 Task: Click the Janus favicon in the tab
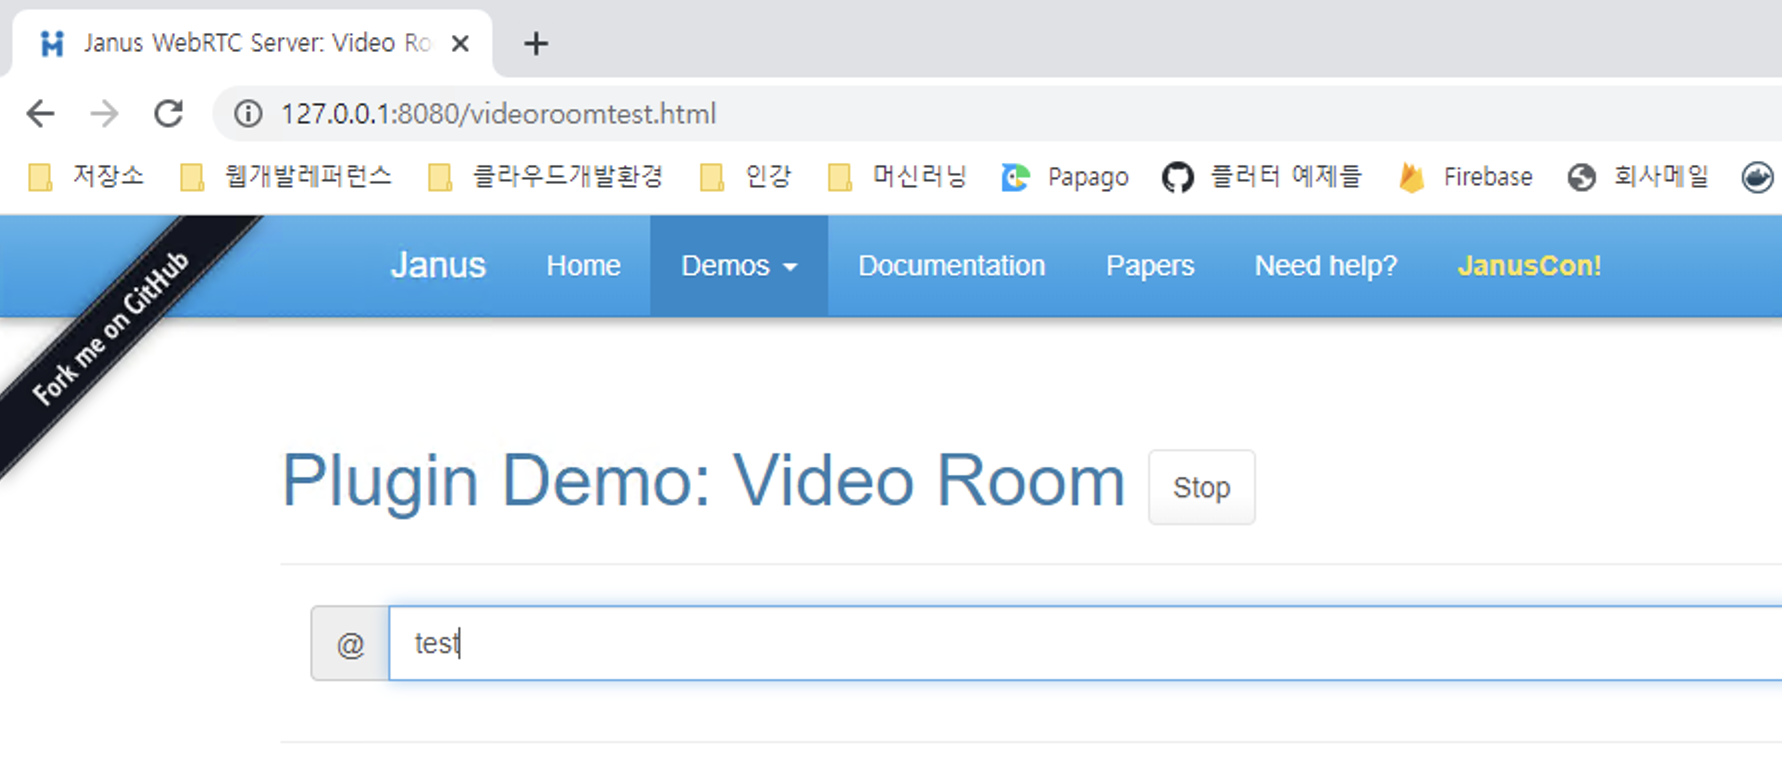pyautogui.click(x=52, y=43)
